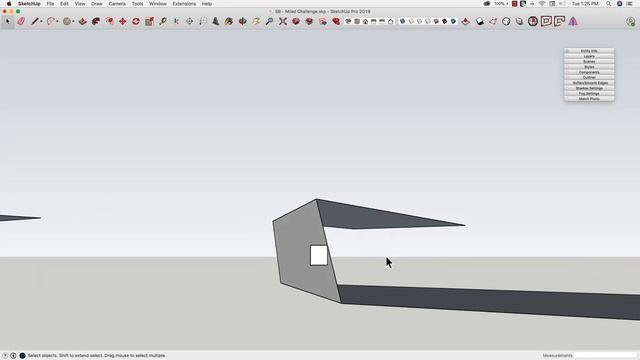Click the purple triangle extension icon
Image resolution: width=640 pixels, height=360 pixels.
coord(573,21)
